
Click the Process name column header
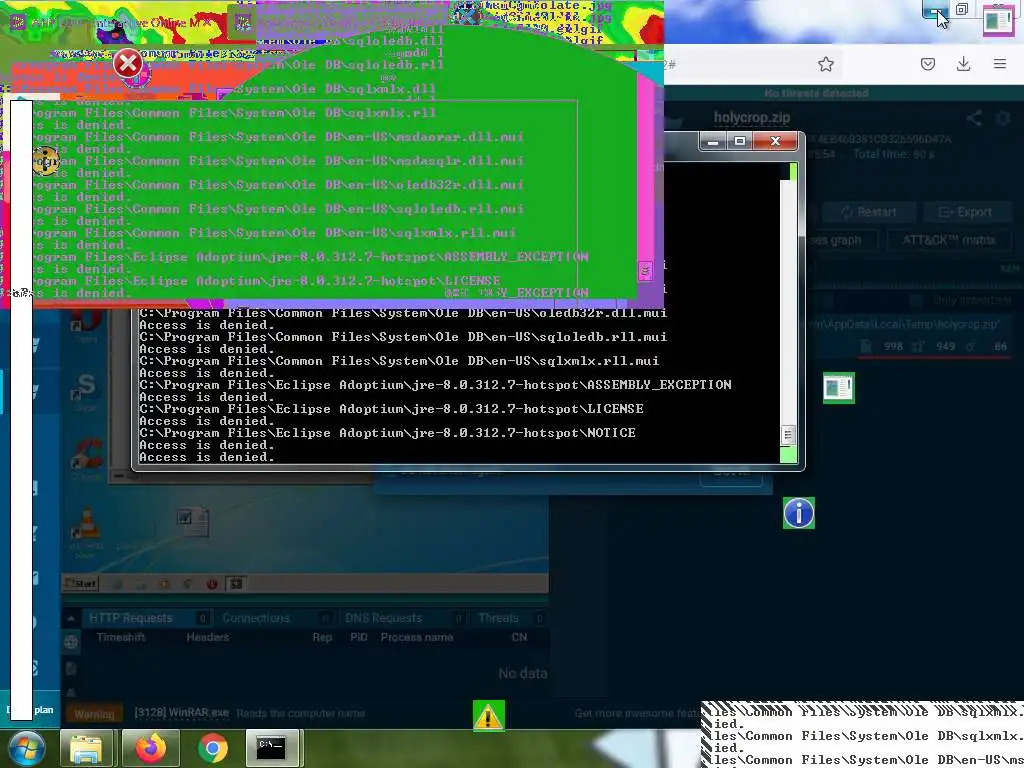click(417, 637)
